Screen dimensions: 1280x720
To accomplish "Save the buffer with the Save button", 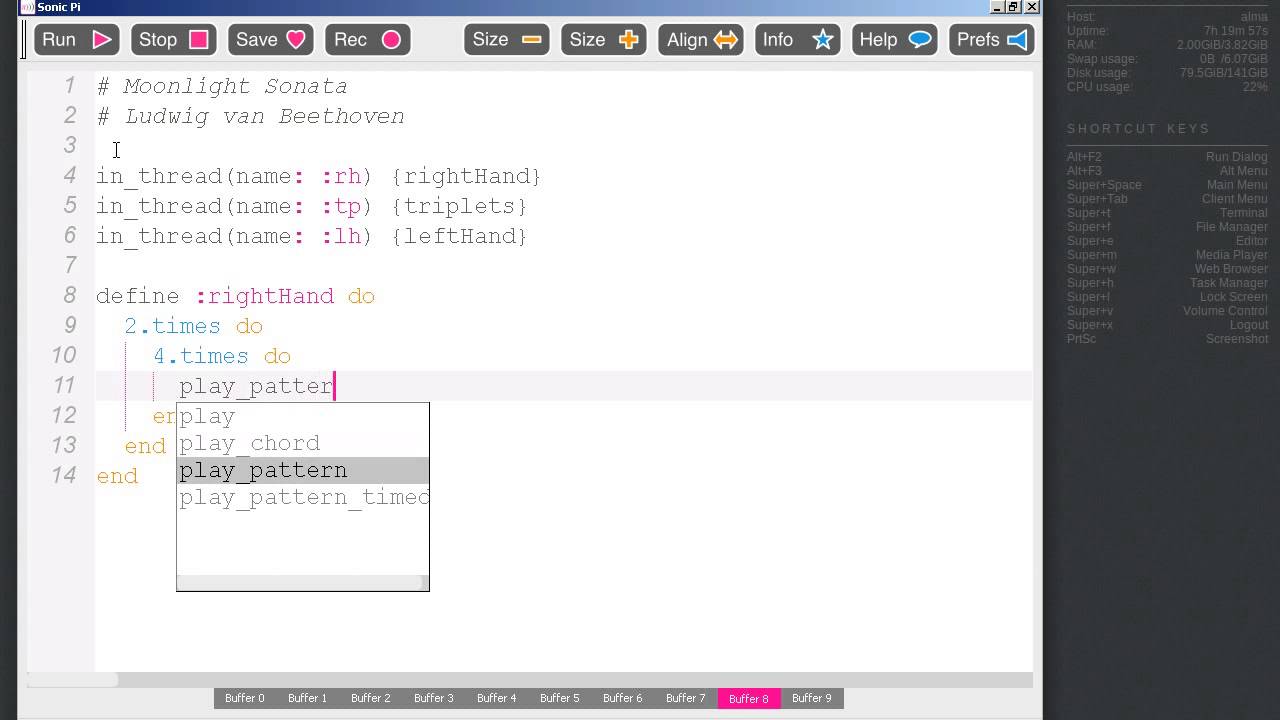I will click(x=270, y=40).
